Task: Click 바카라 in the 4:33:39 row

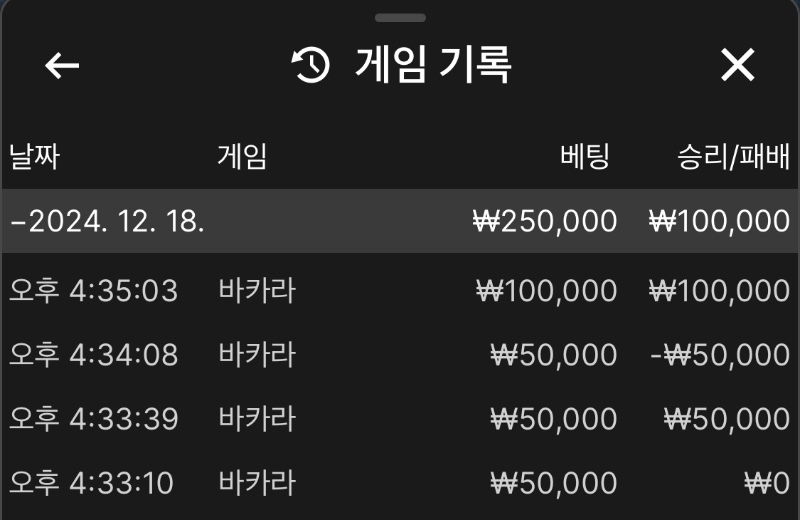Action: [257, 419]
